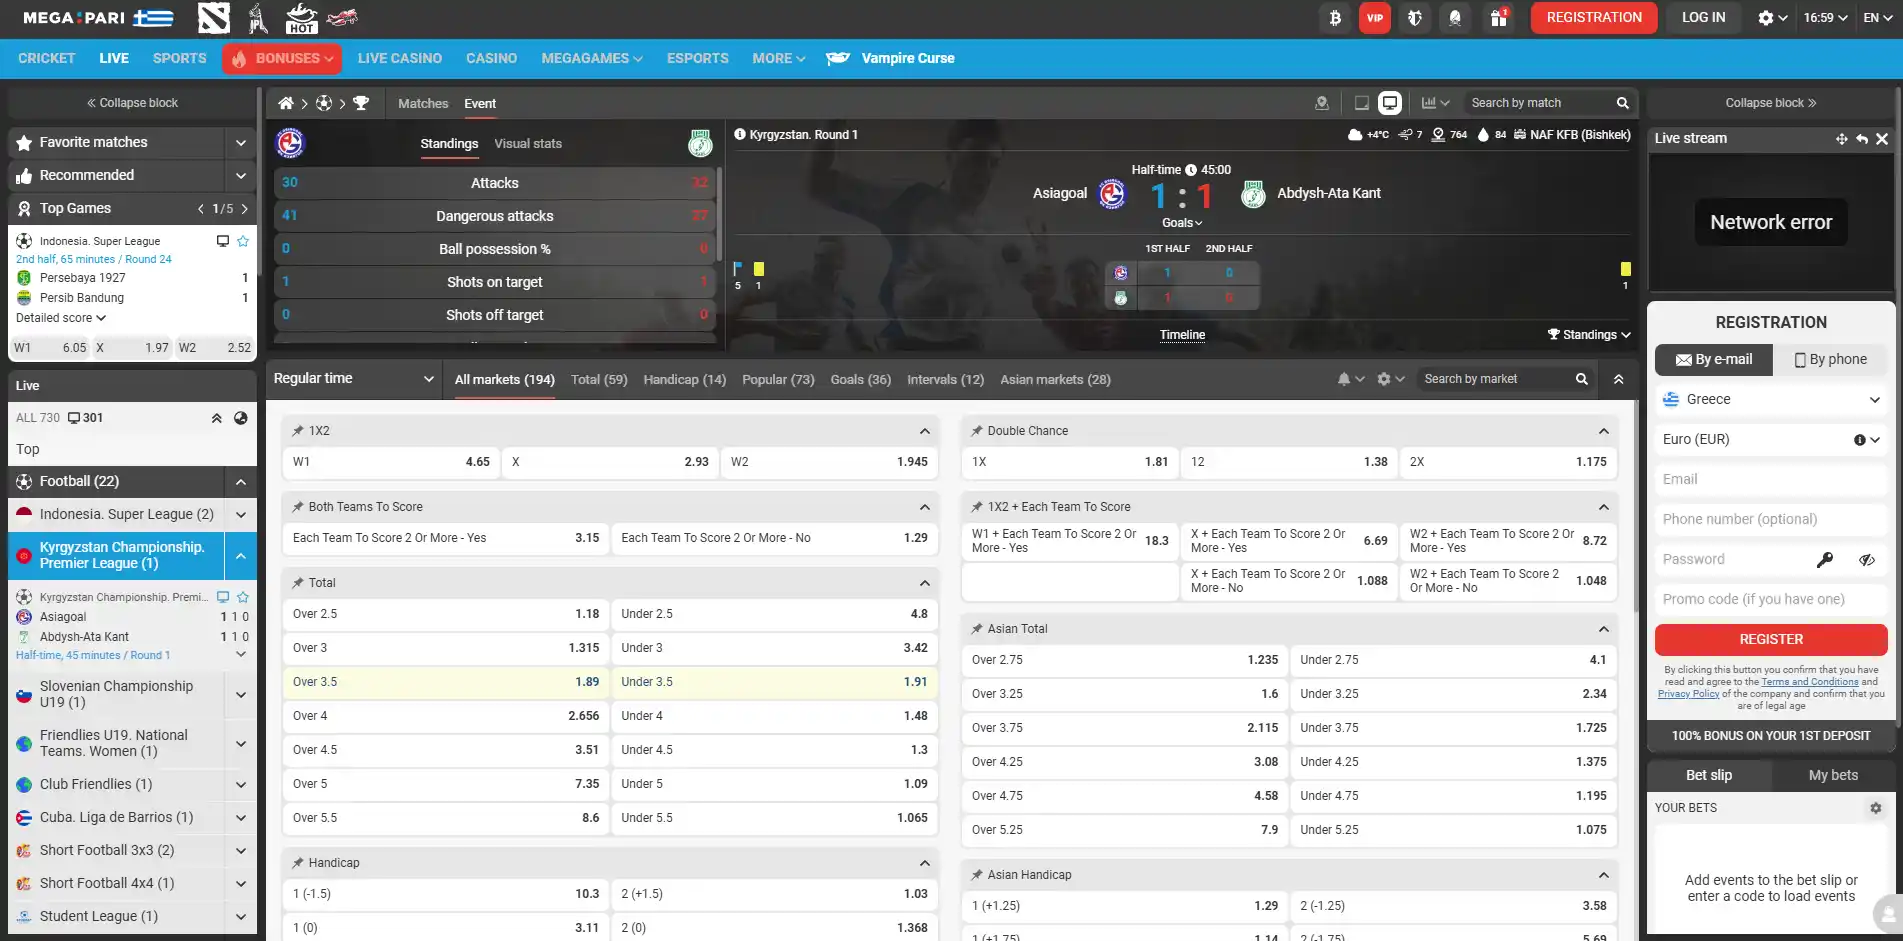Click the globe icon in Live panel
This screenshot has height=941, width=1903.
tap(241, 418)
